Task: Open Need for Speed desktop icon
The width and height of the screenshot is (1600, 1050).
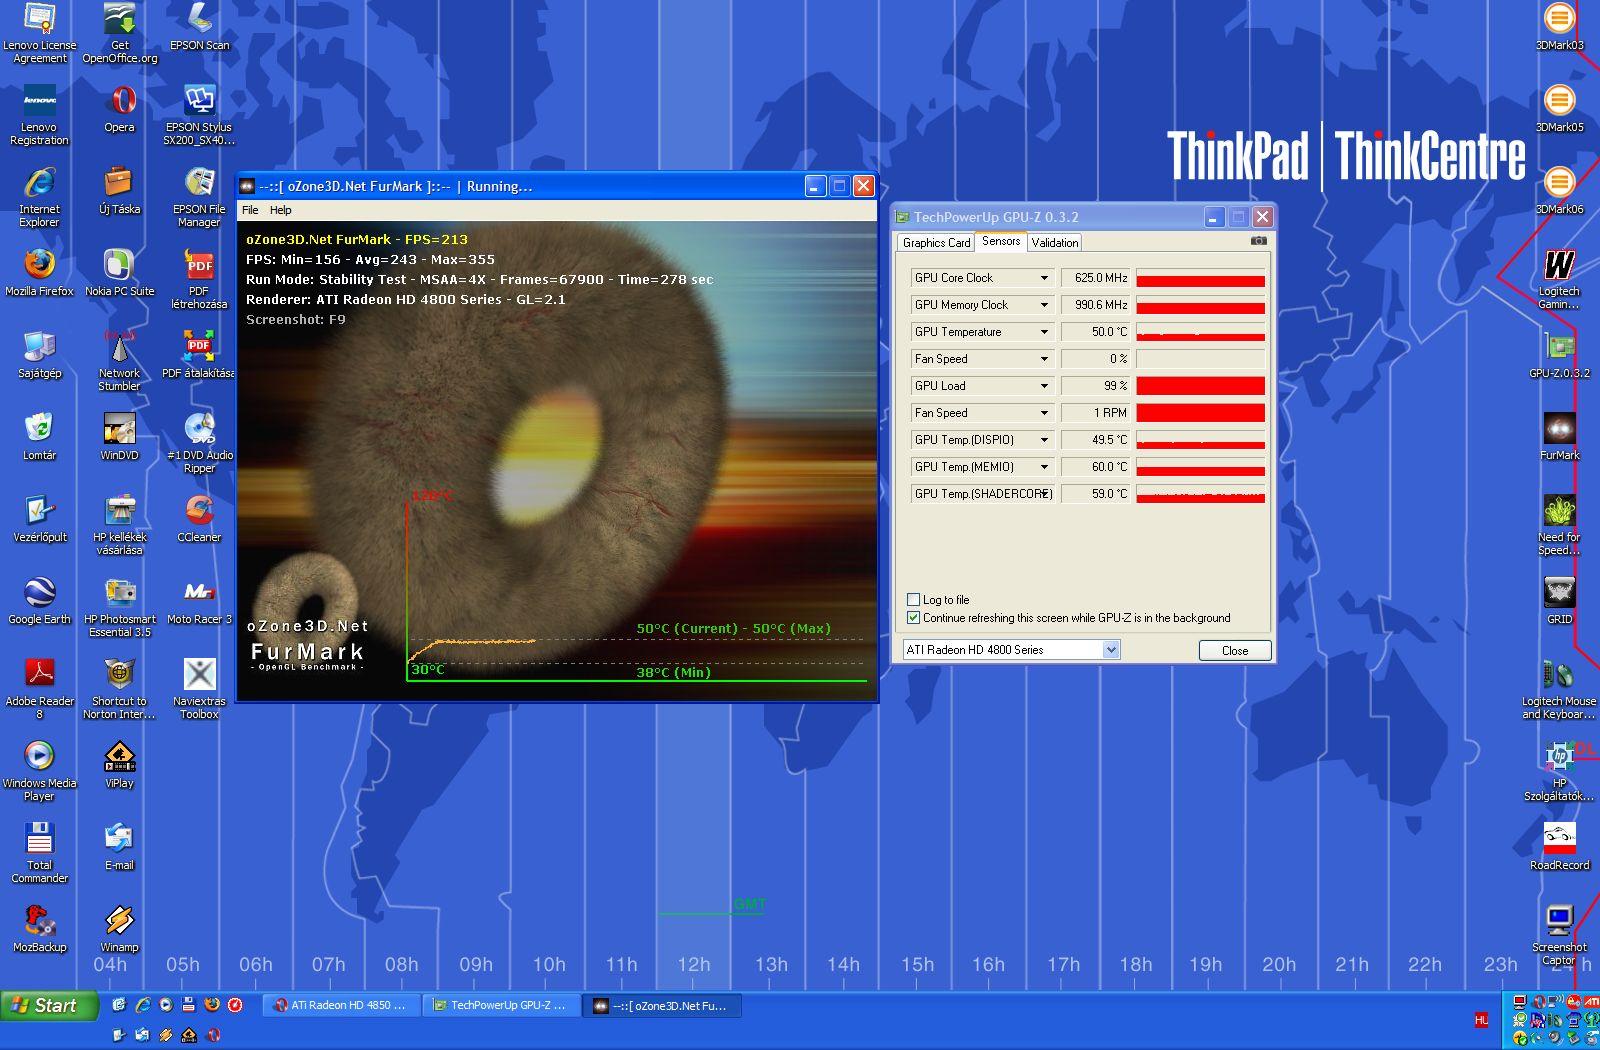Action: [1559, 525]
